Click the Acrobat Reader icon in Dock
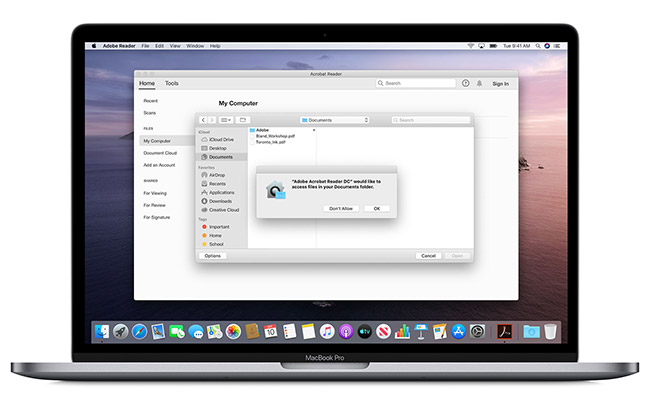The height and width of the screenshot is (405, 650). coord(505,331)
